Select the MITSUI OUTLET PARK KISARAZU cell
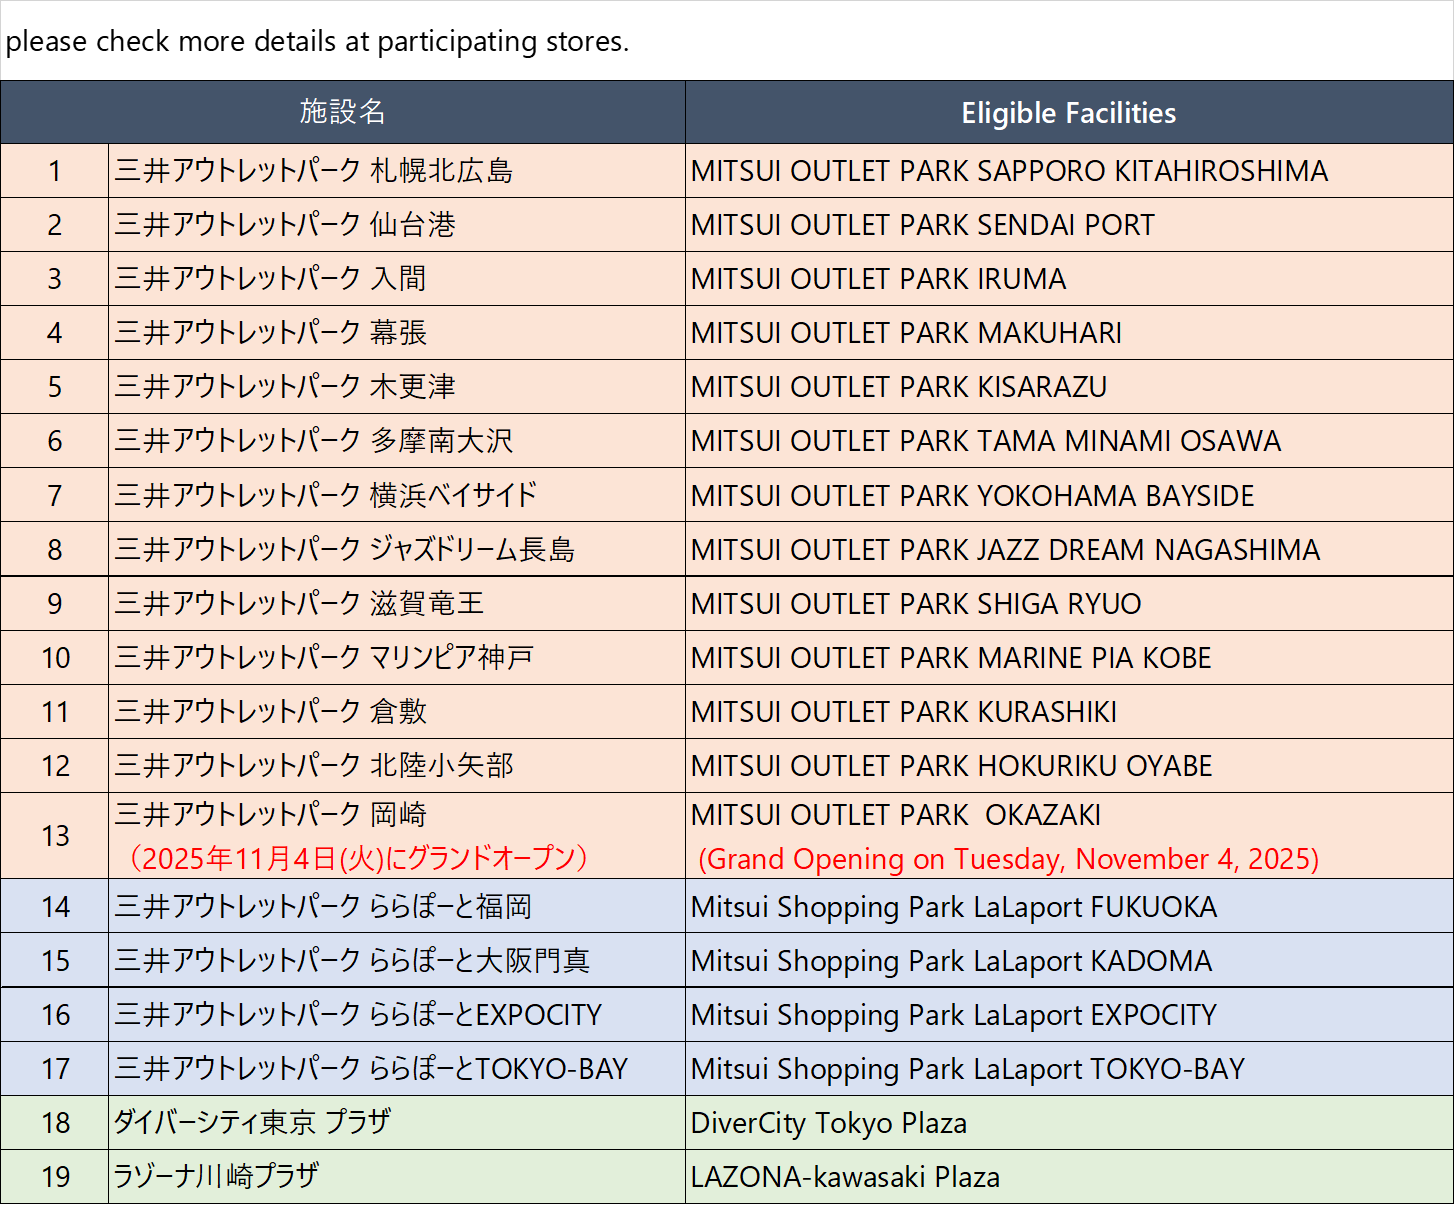 pyautogui.click(x=898, y=387)
